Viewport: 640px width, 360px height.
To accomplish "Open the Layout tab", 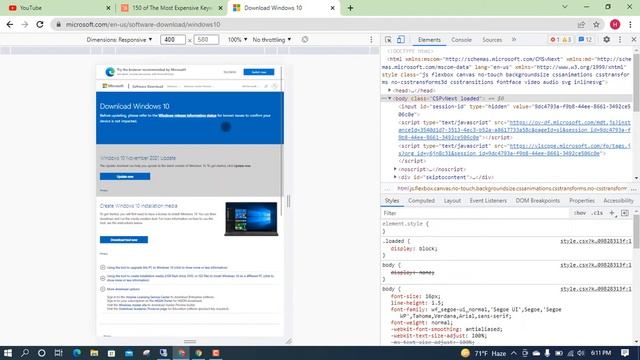I will (452, 201).
